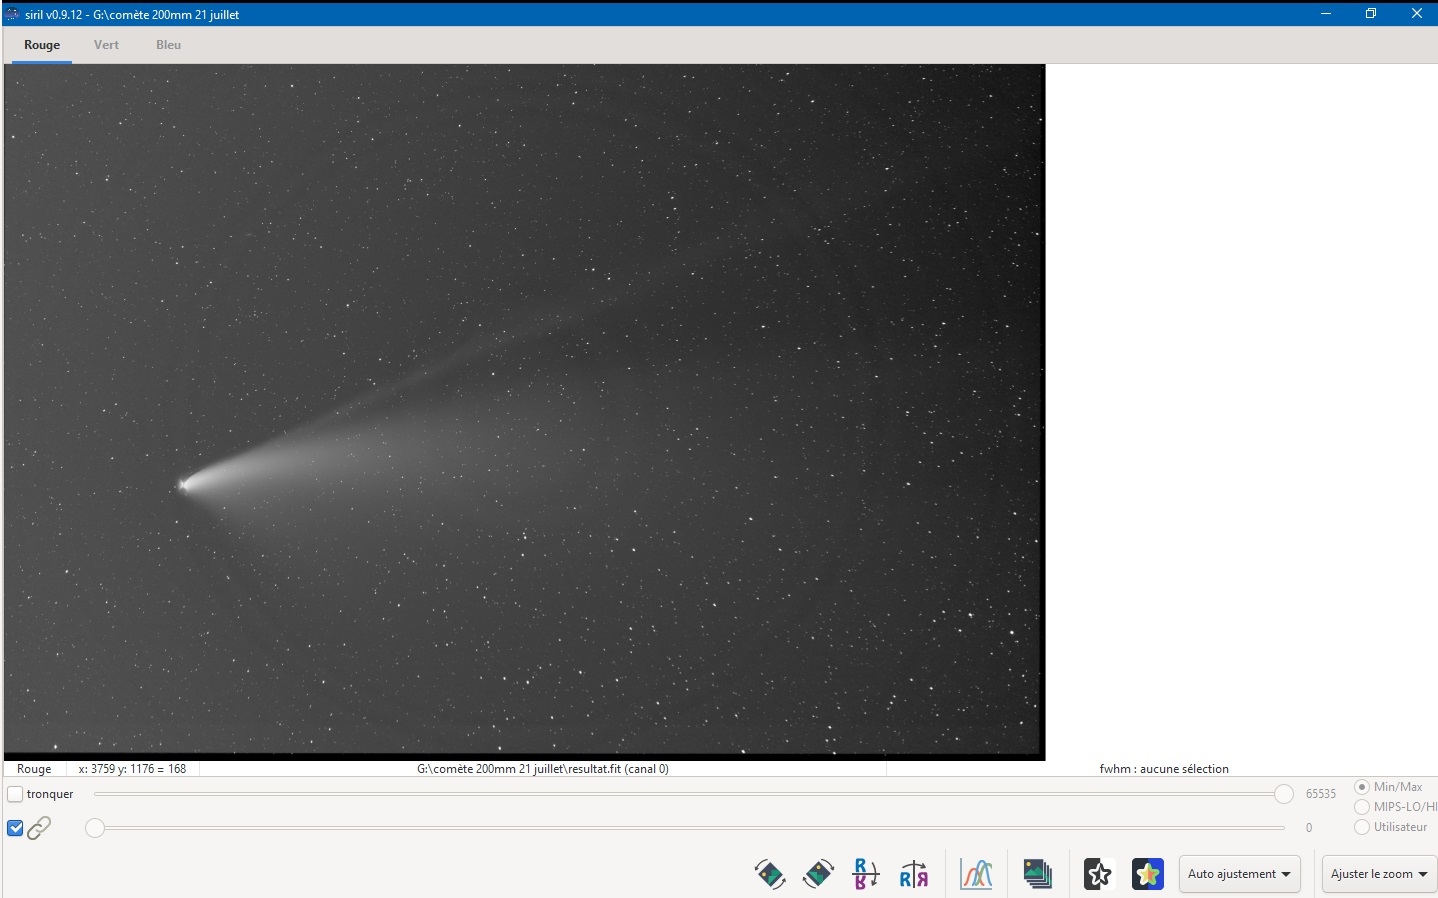Select the Min/Max radio button
Image resolution: width=1438 pixels, height=898 pixels.
tap(1362, 787)
